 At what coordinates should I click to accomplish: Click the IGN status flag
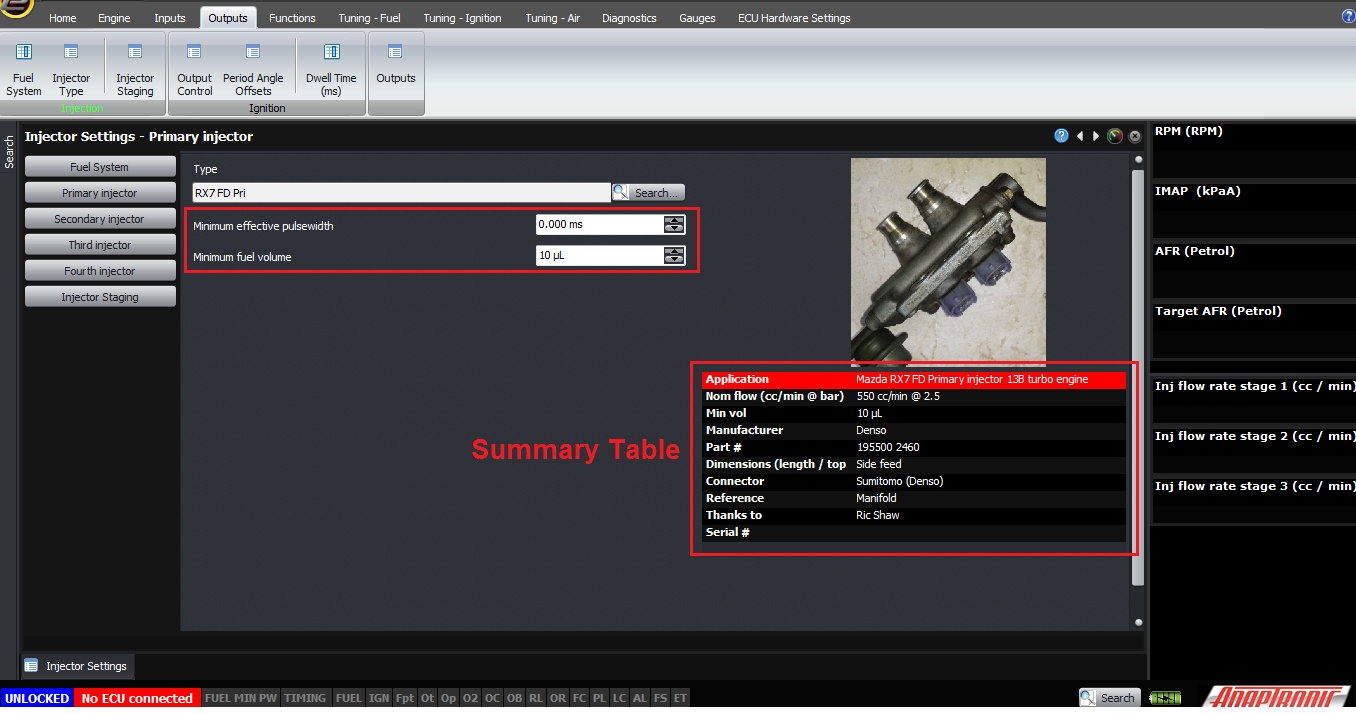click(x=379, y=698)
